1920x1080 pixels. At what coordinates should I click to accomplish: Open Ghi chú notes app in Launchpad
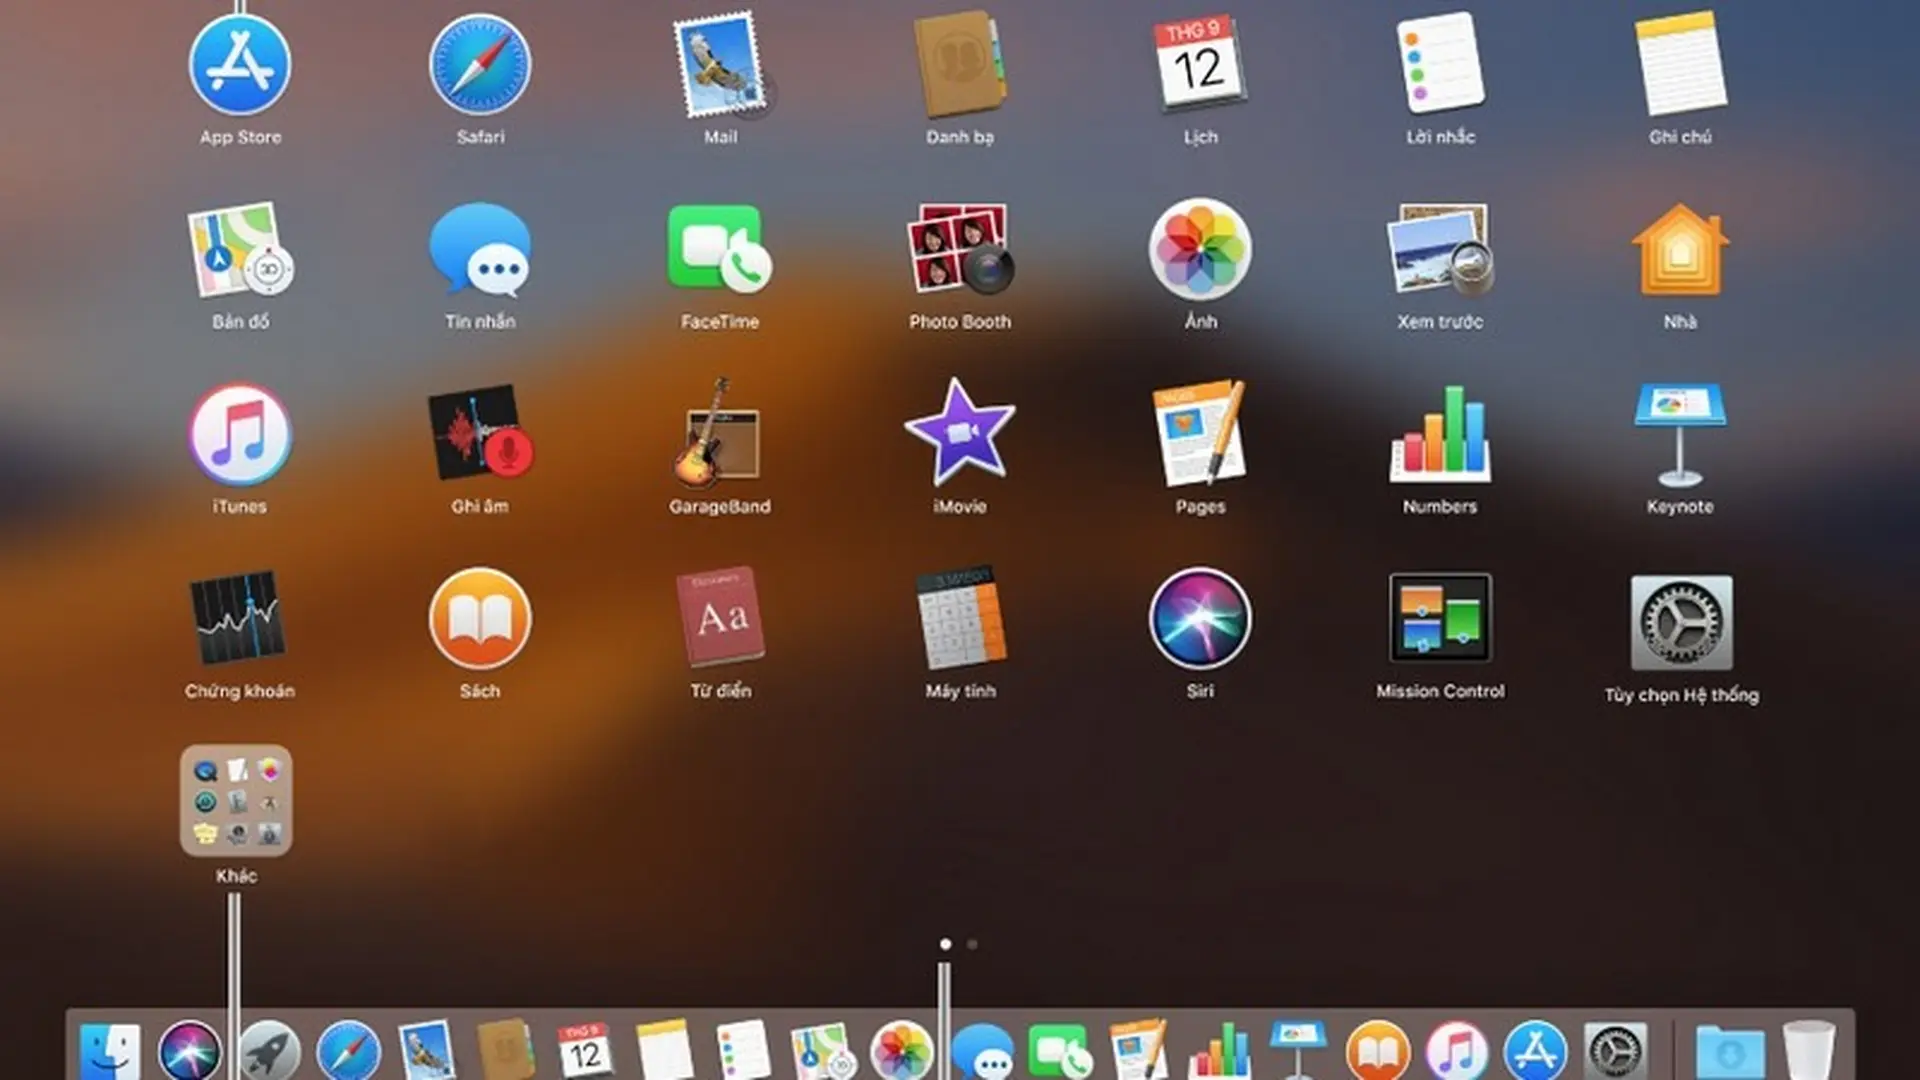pos(1680,65)
